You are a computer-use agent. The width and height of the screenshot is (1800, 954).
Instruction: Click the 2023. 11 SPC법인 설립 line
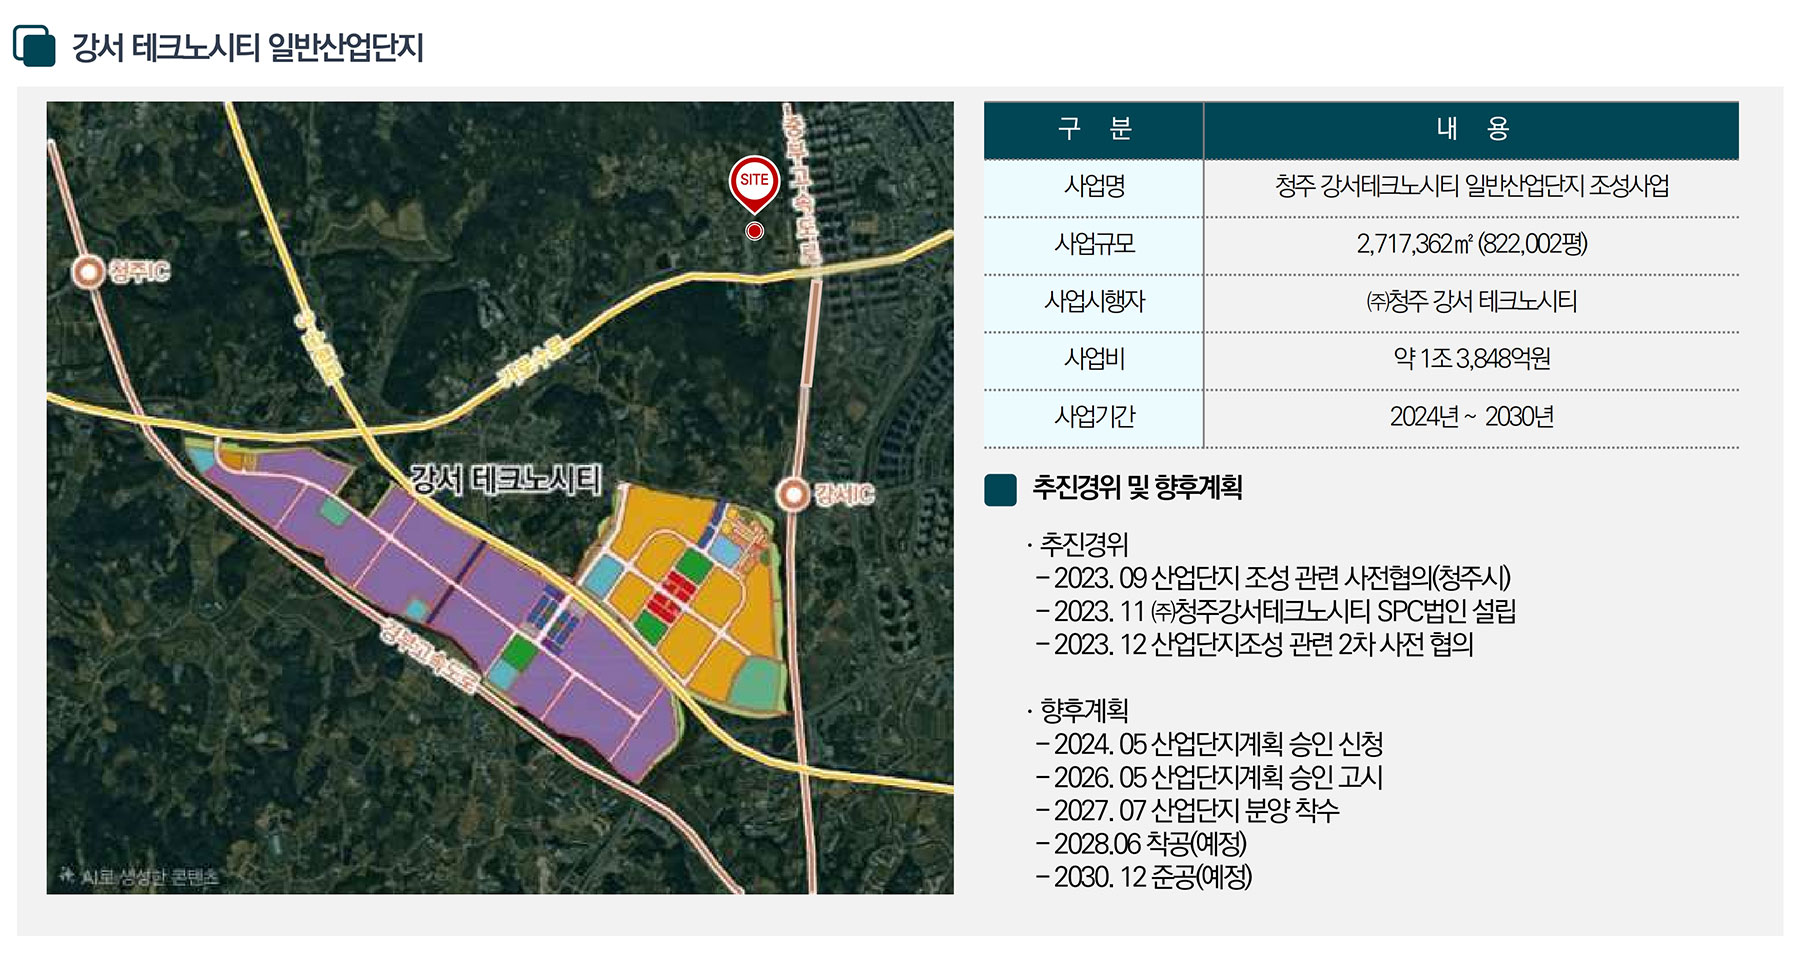click(1276, 611)
